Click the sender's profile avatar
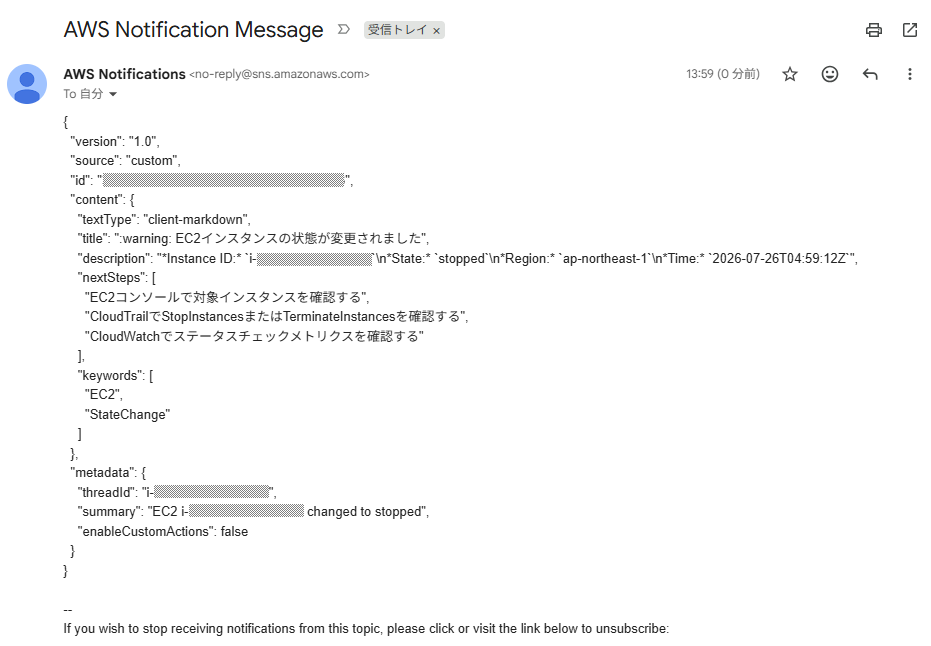The width and height of the screenshot is (931, 646). [x=27, y=84]
